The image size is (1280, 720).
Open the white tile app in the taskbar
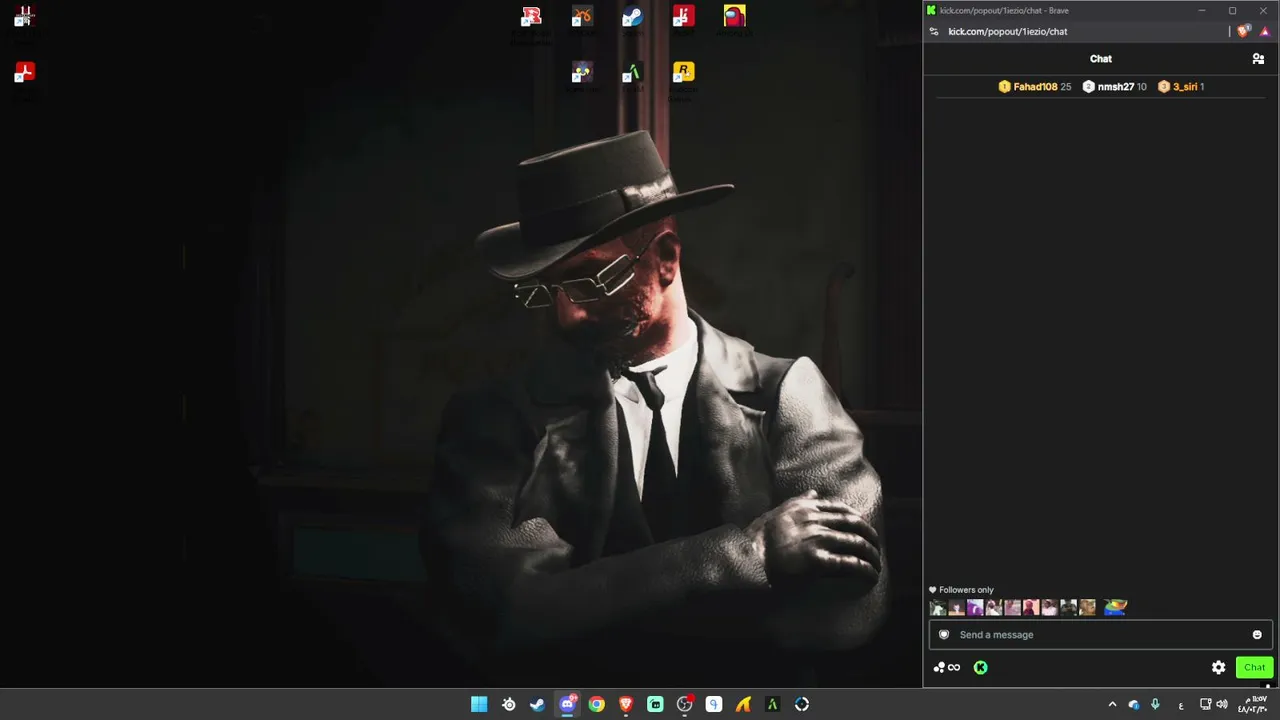pos(714,704)
